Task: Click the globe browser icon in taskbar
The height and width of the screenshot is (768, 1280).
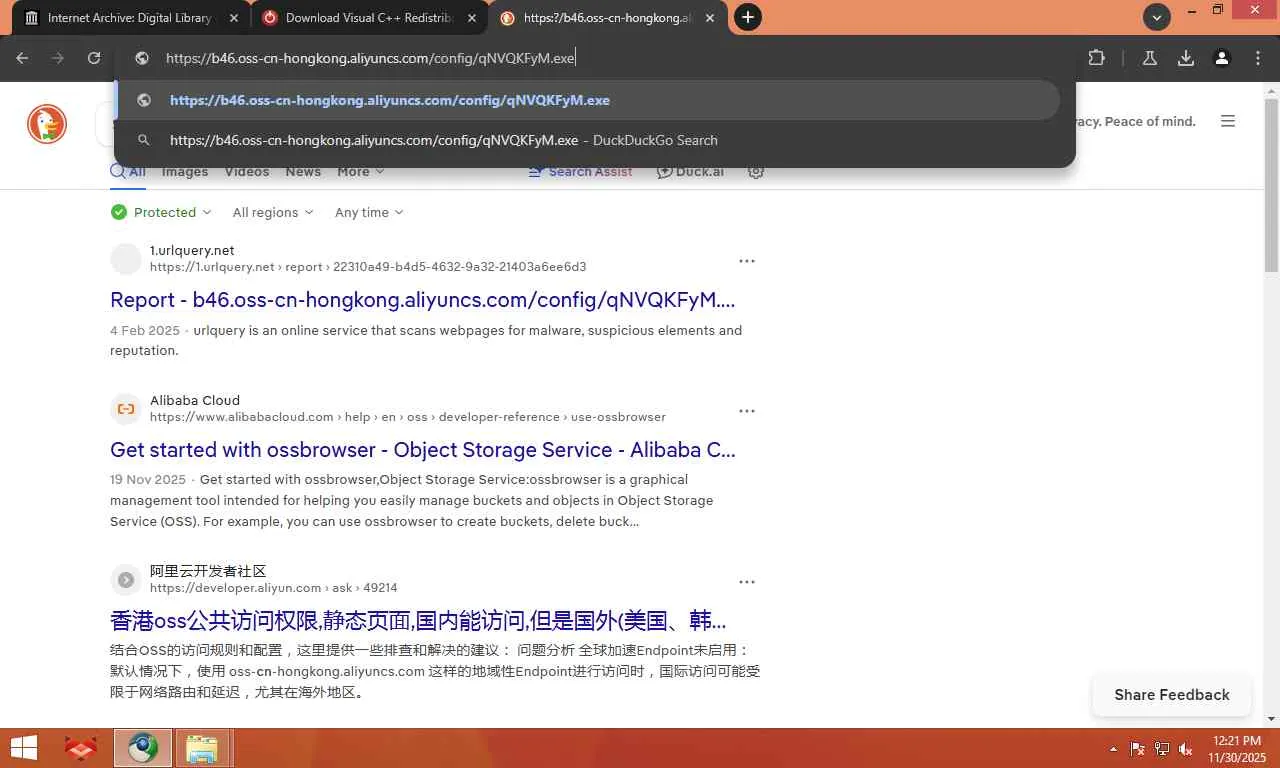Action: coord(142,748)
